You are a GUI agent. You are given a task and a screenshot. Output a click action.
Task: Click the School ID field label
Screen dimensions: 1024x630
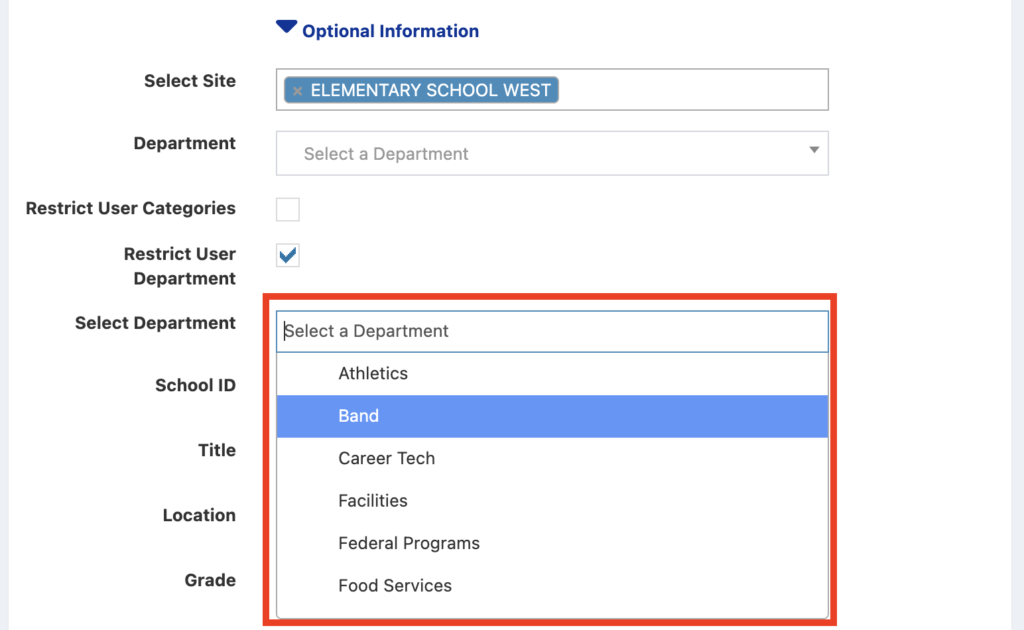pos(195,385)
